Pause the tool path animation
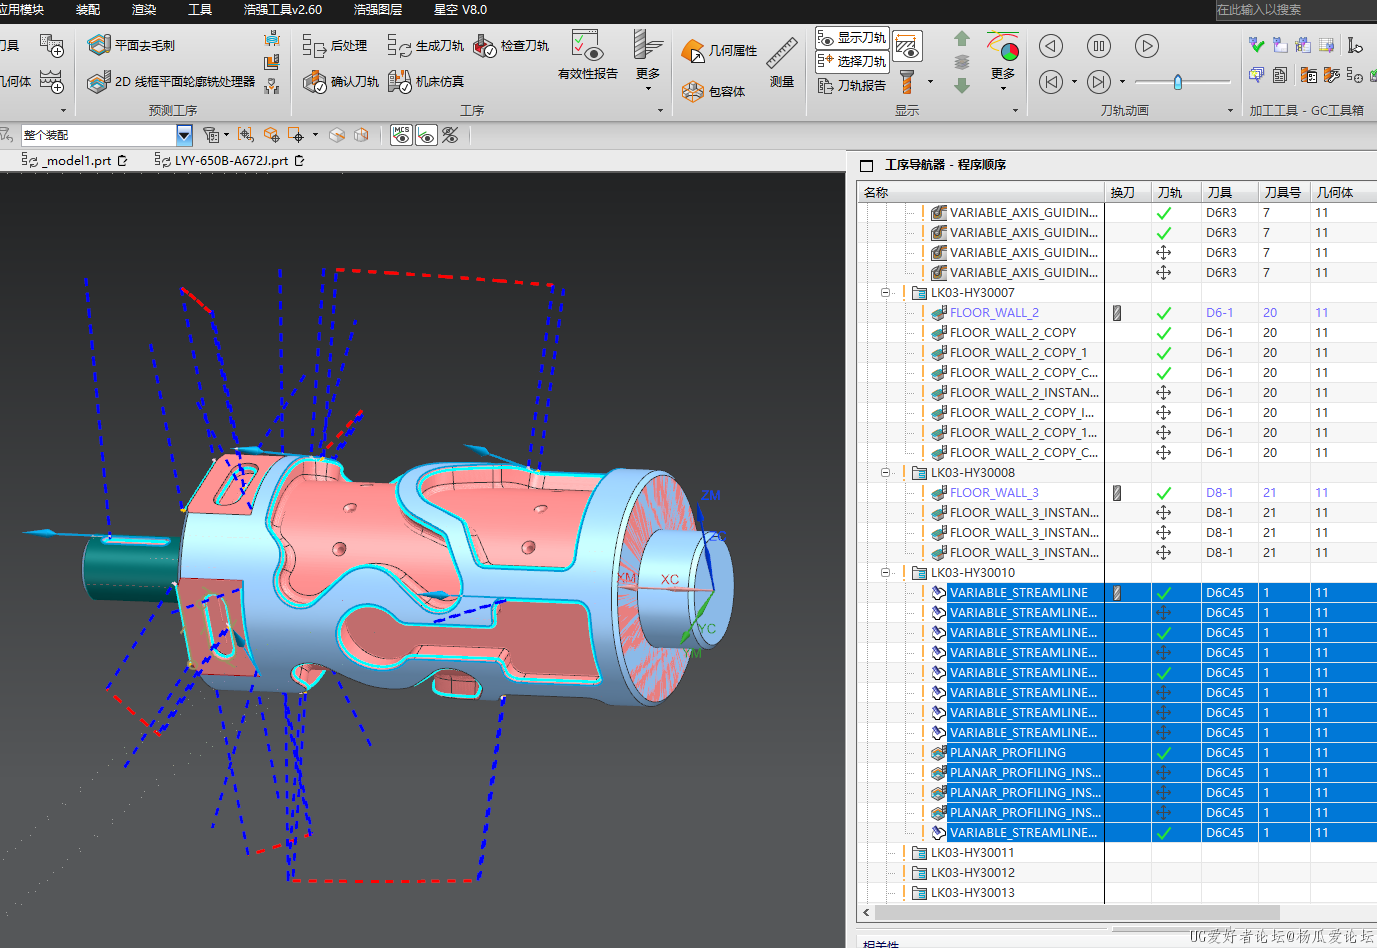Viewport: 1377px width, 948px height. [1099, 46]
